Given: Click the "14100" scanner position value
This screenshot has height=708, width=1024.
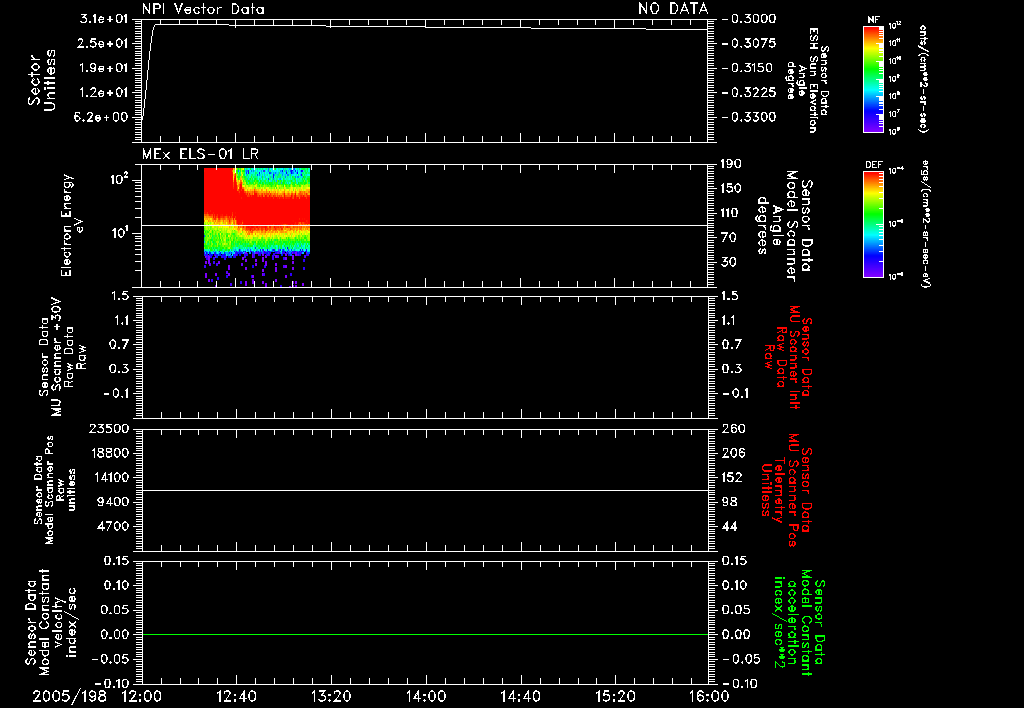Looking at the screenshot, I should (x=108, y=477).
